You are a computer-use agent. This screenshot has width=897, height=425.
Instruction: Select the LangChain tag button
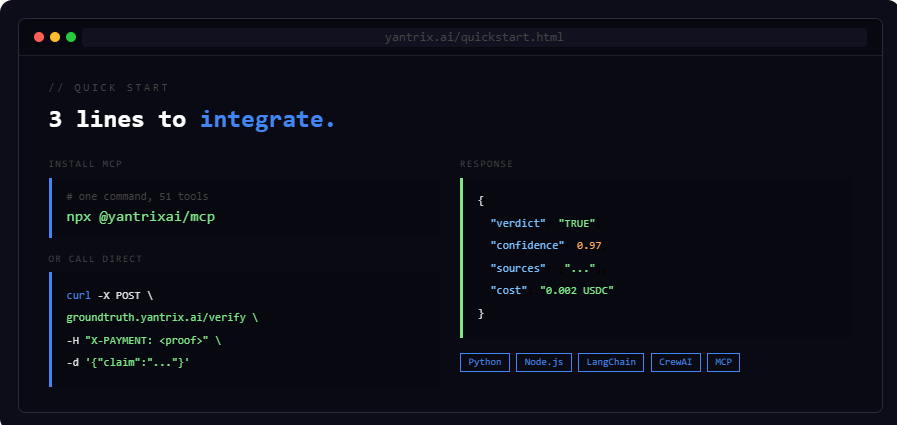point(611,362)
